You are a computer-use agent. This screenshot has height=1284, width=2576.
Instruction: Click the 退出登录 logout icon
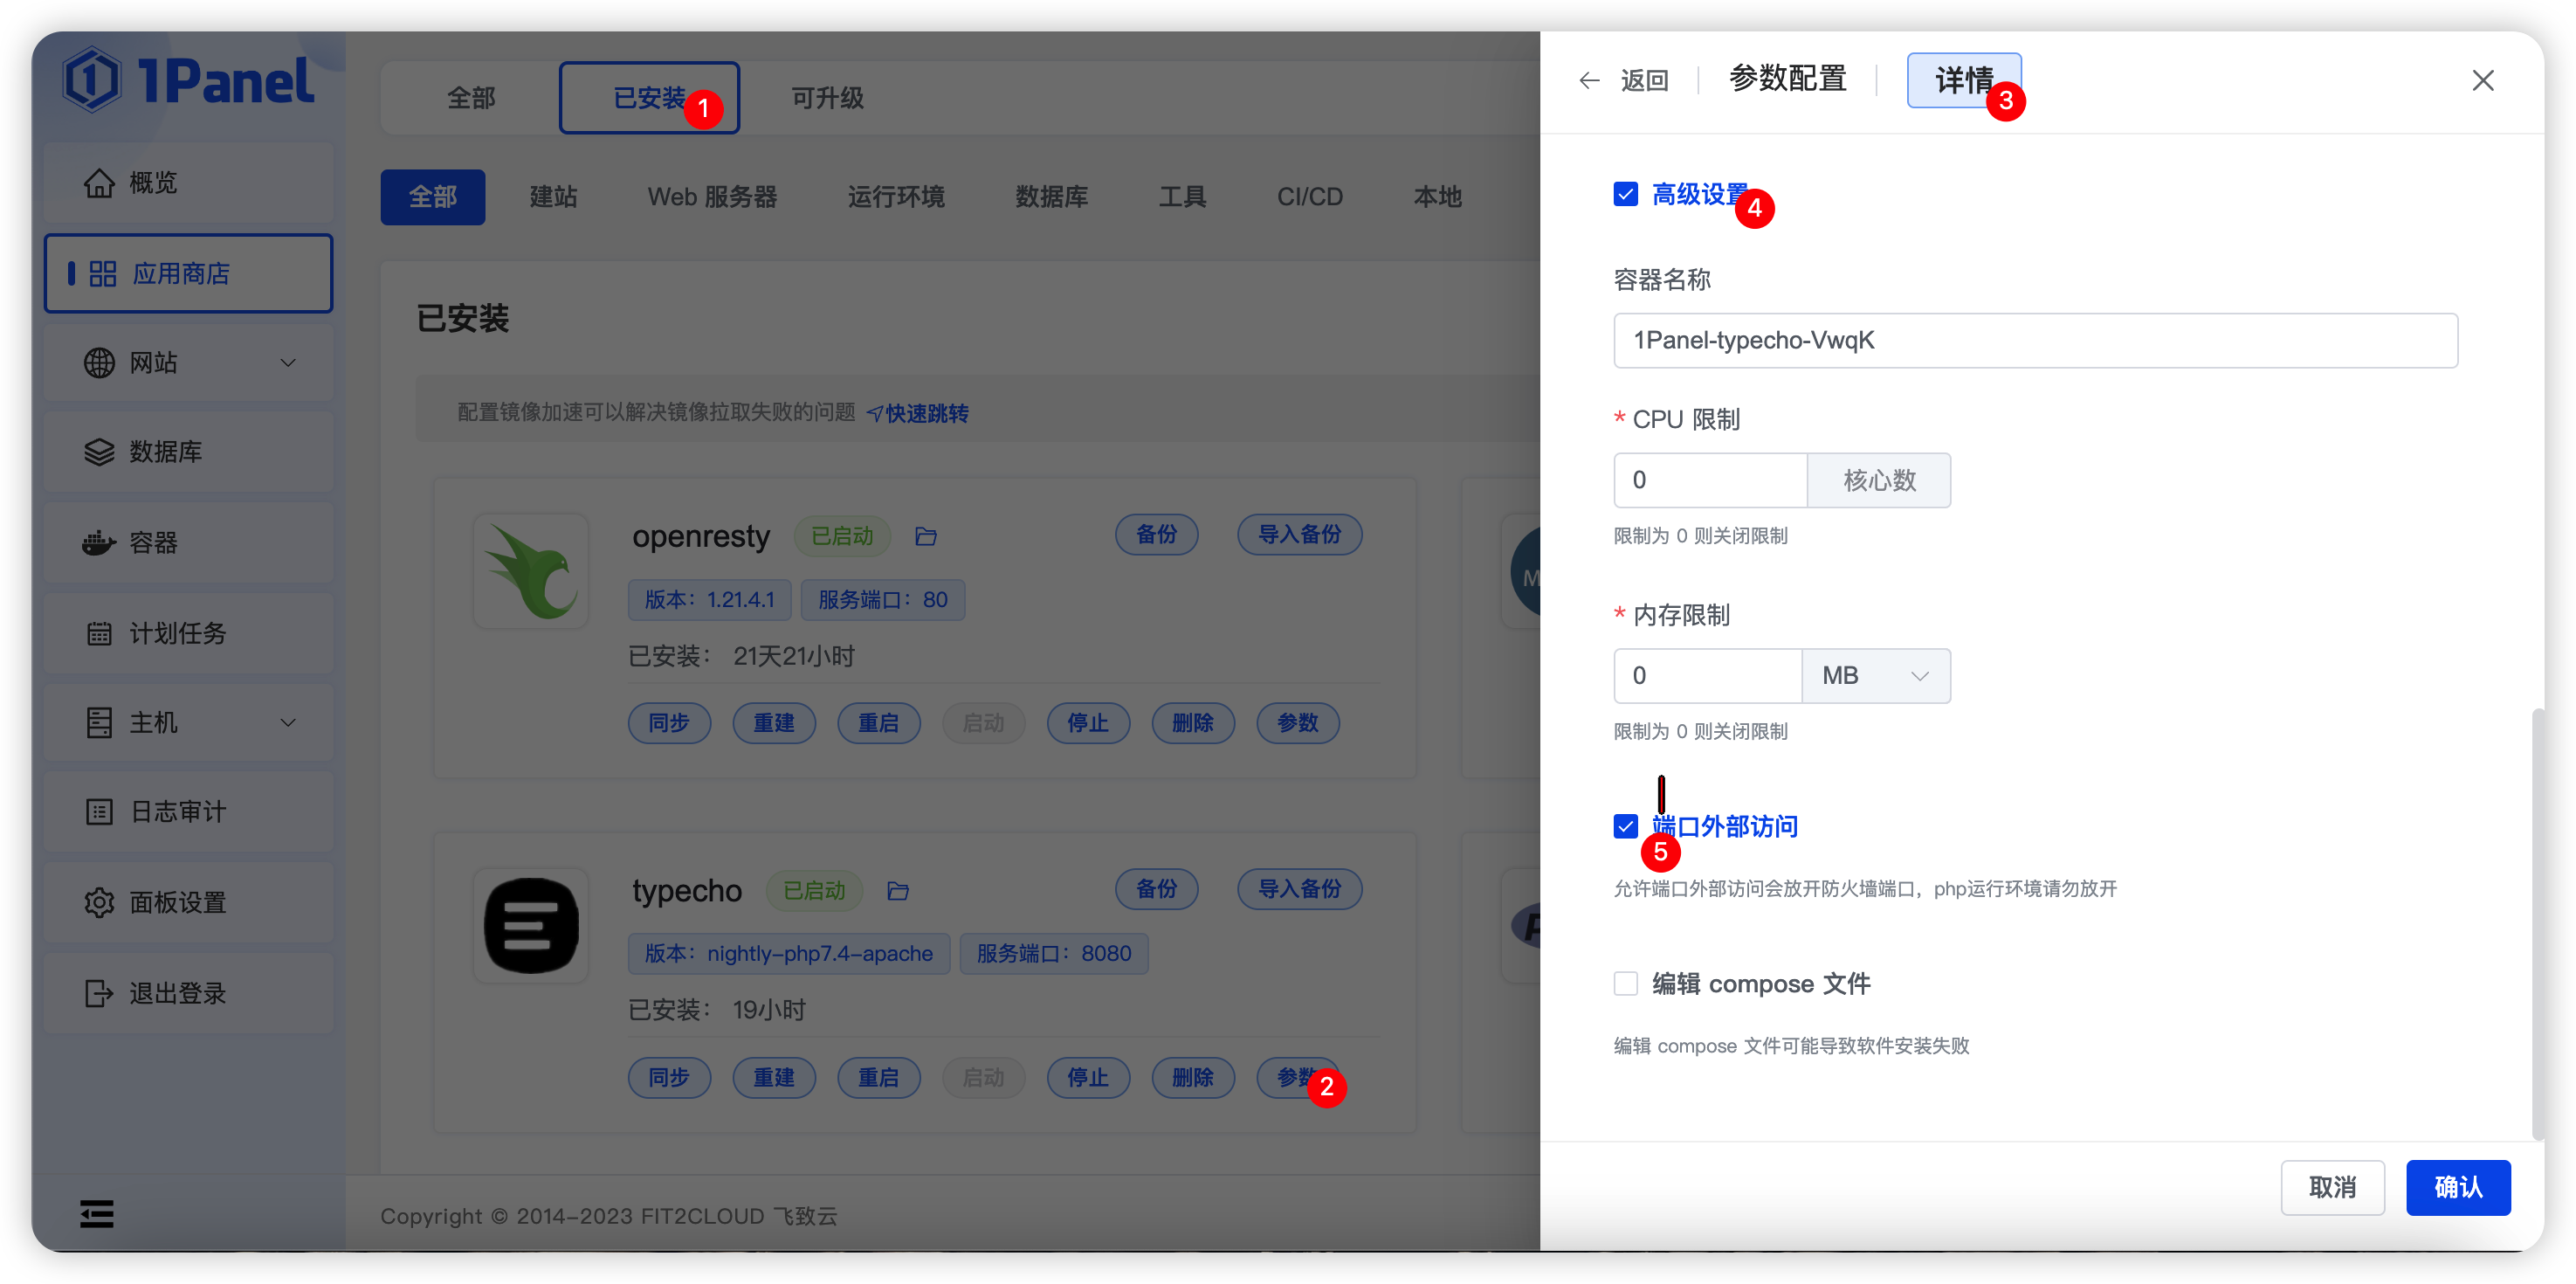pos(99,993)
